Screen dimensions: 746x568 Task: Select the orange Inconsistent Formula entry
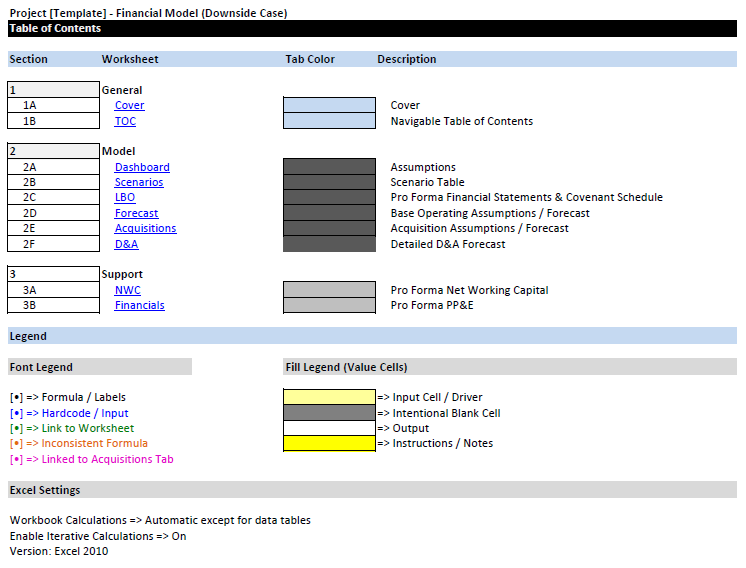[x=79, y=443]
